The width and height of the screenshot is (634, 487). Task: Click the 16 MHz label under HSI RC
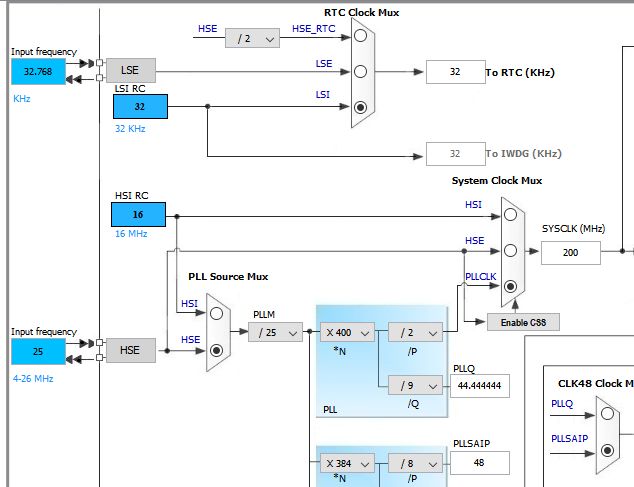pyautogui.click(x=131, y=234)
